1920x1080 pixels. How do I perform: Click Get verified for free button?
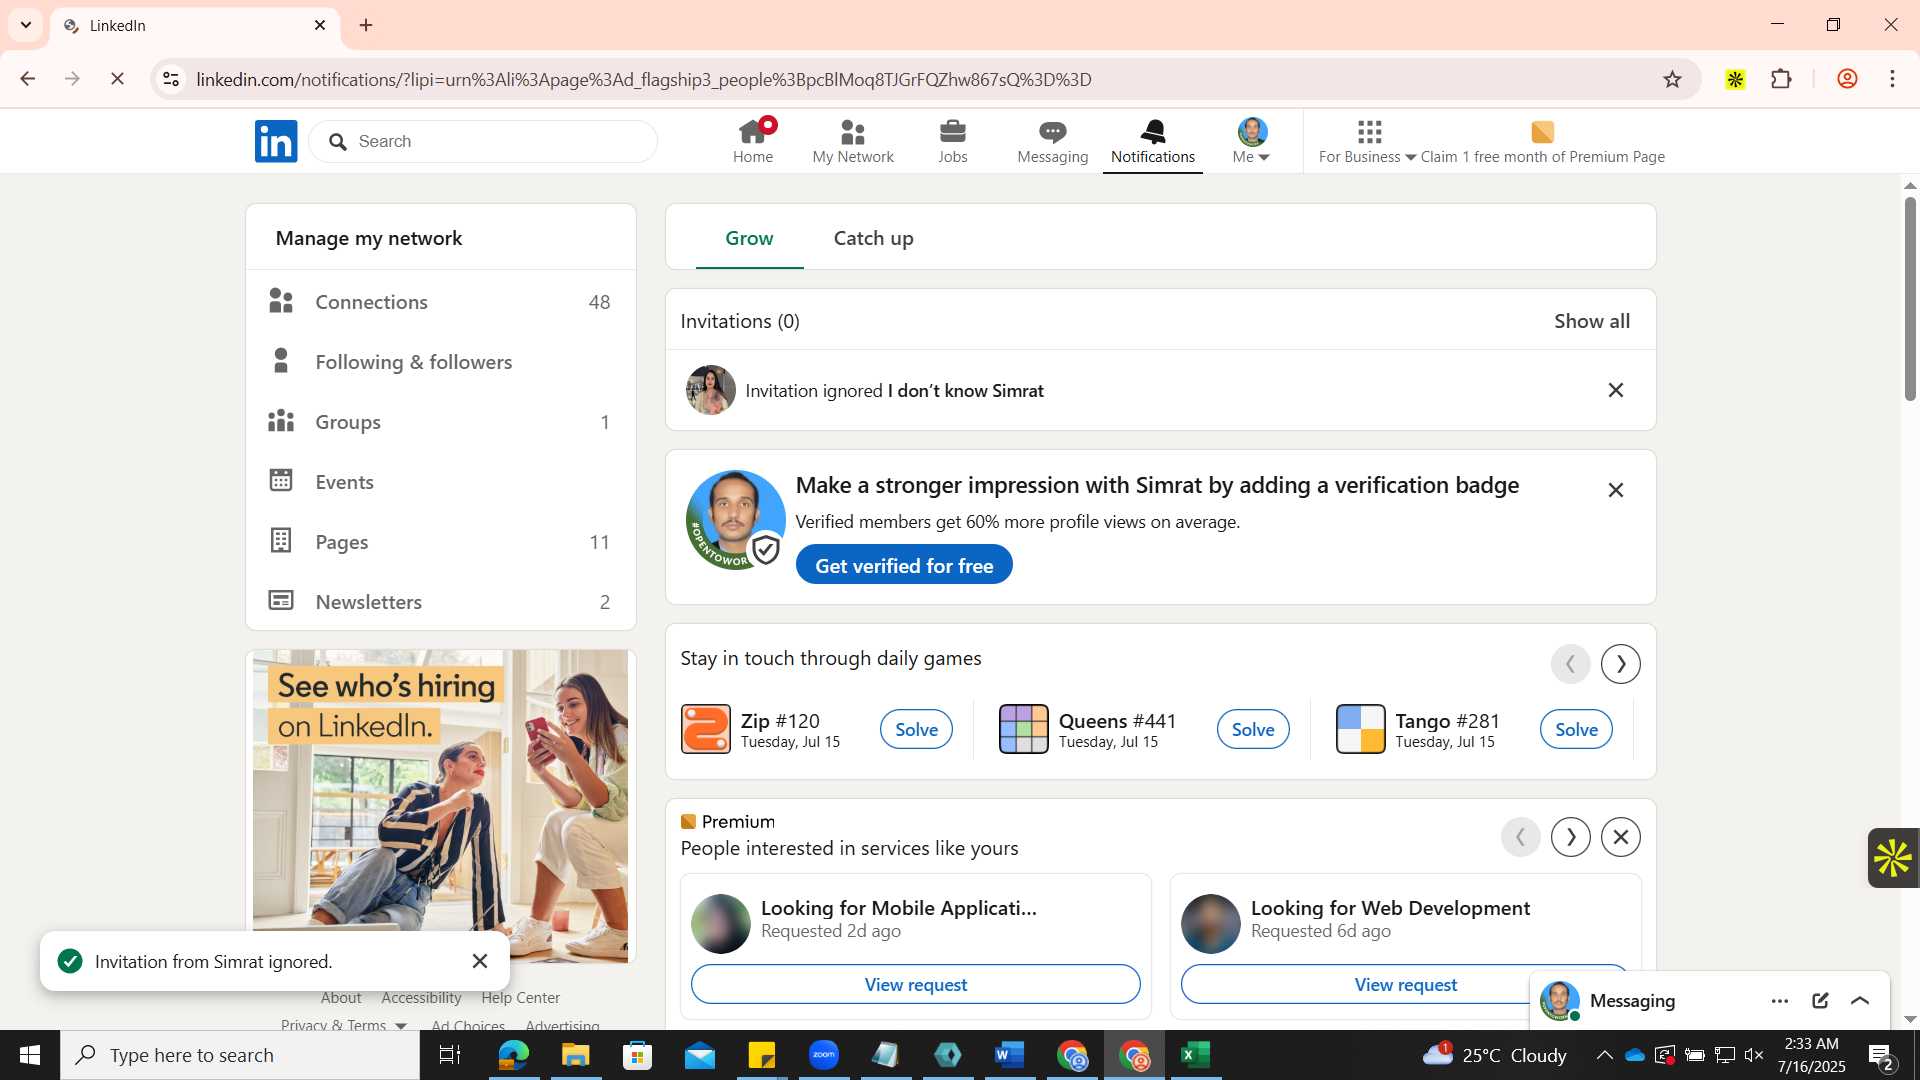coord(904,565)
